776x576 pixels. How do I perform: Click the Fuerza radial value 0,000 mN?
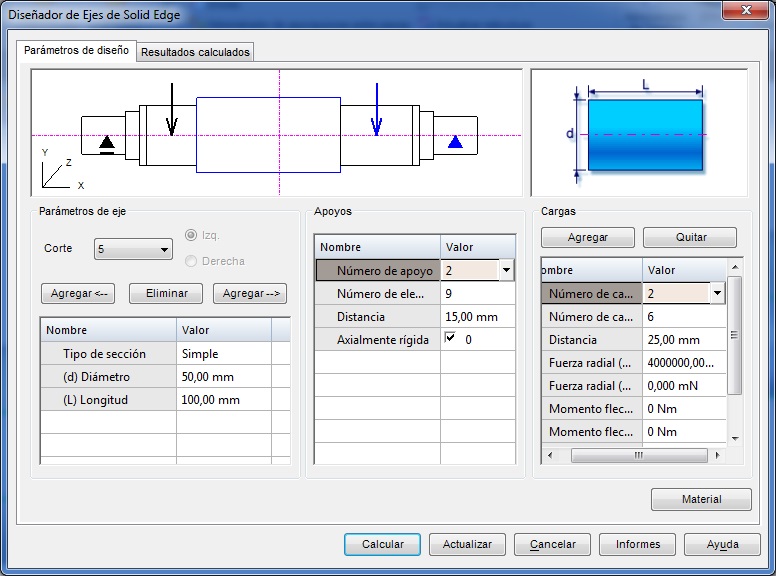684,386
